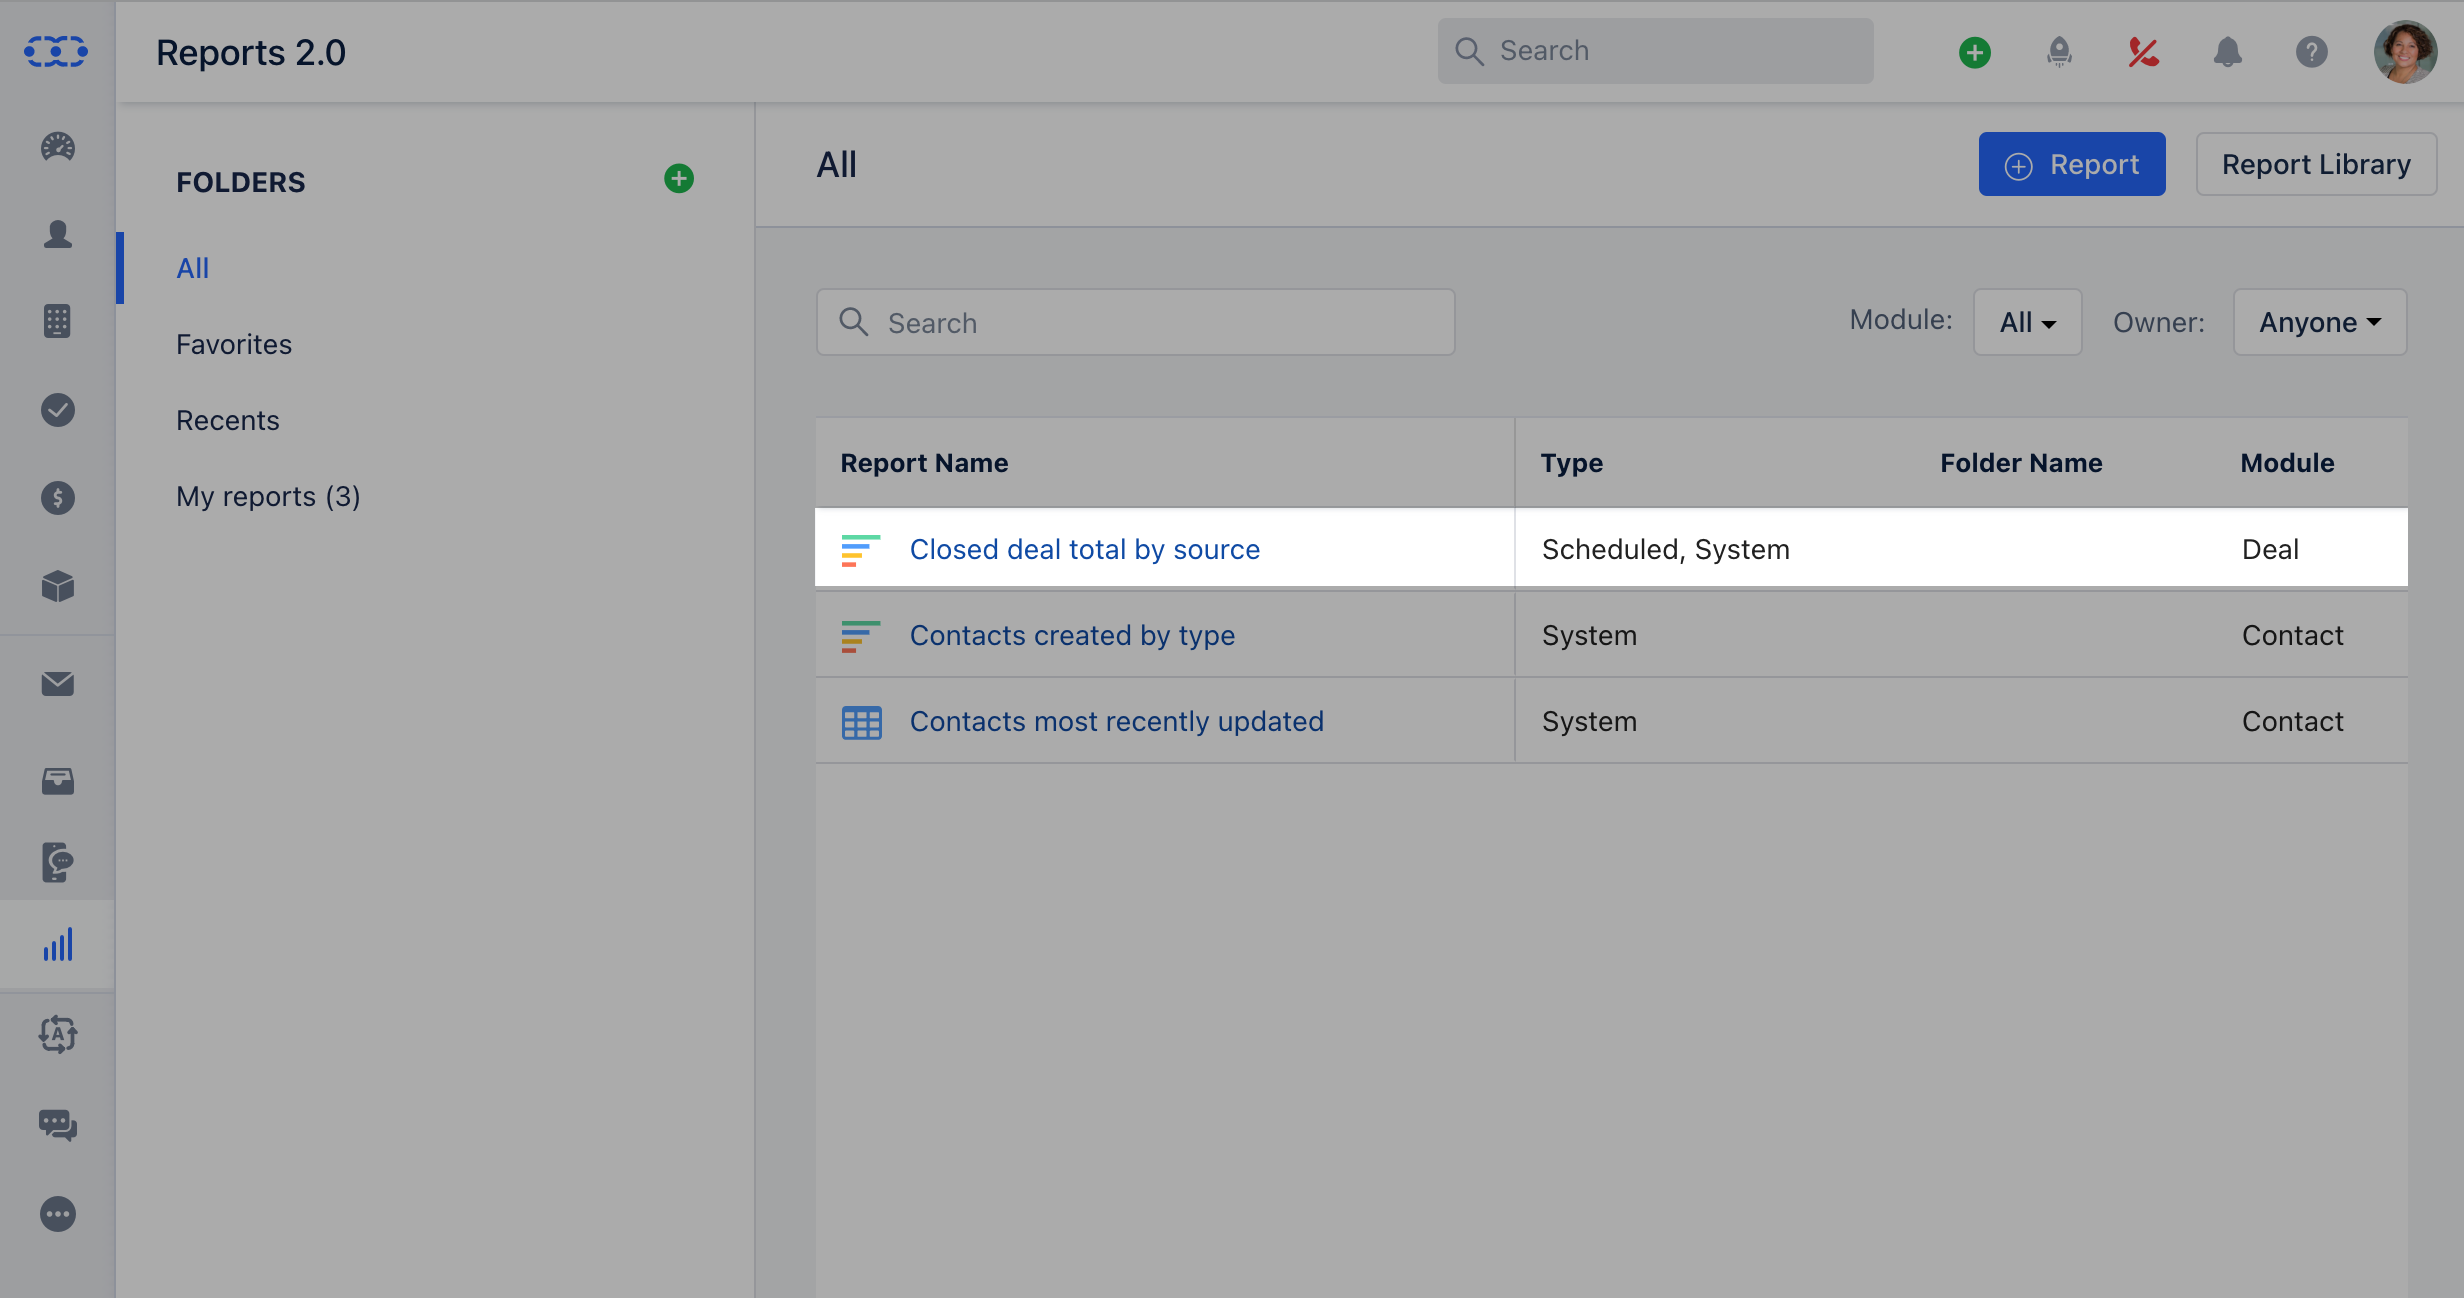Open the automation icon in sidebar
Image resolution: width=2464 pixels, height=1298 pixels.
click(57, 1034)
